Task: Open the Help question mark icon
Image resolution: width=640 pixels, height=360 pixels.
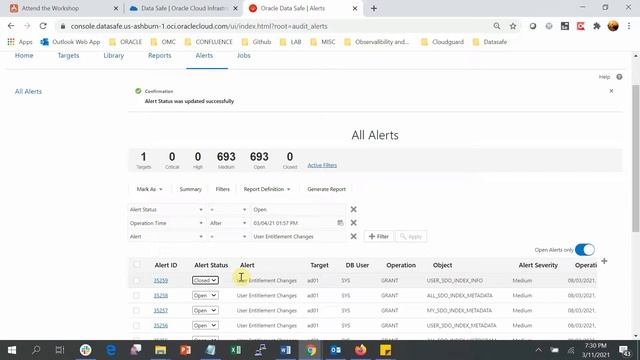Action: pos(619,77)
